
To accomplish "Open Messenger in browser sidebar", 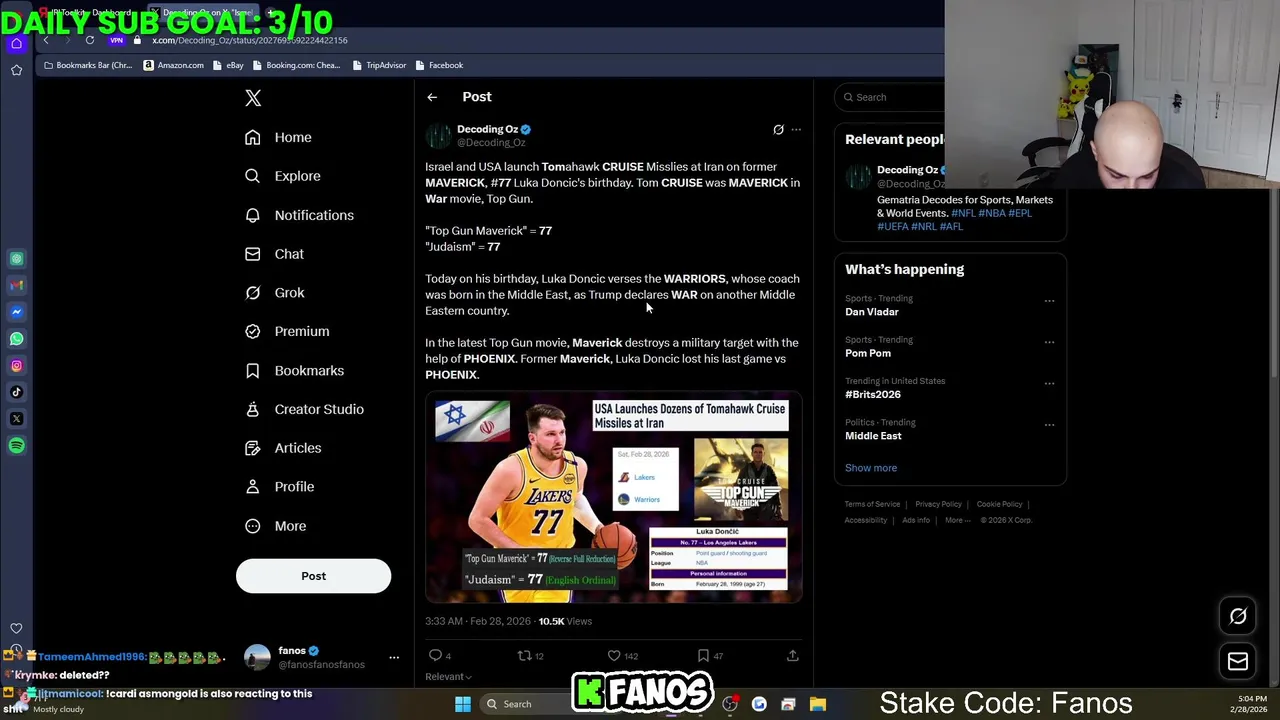I will pyautogui.click(x=16, y=312).
